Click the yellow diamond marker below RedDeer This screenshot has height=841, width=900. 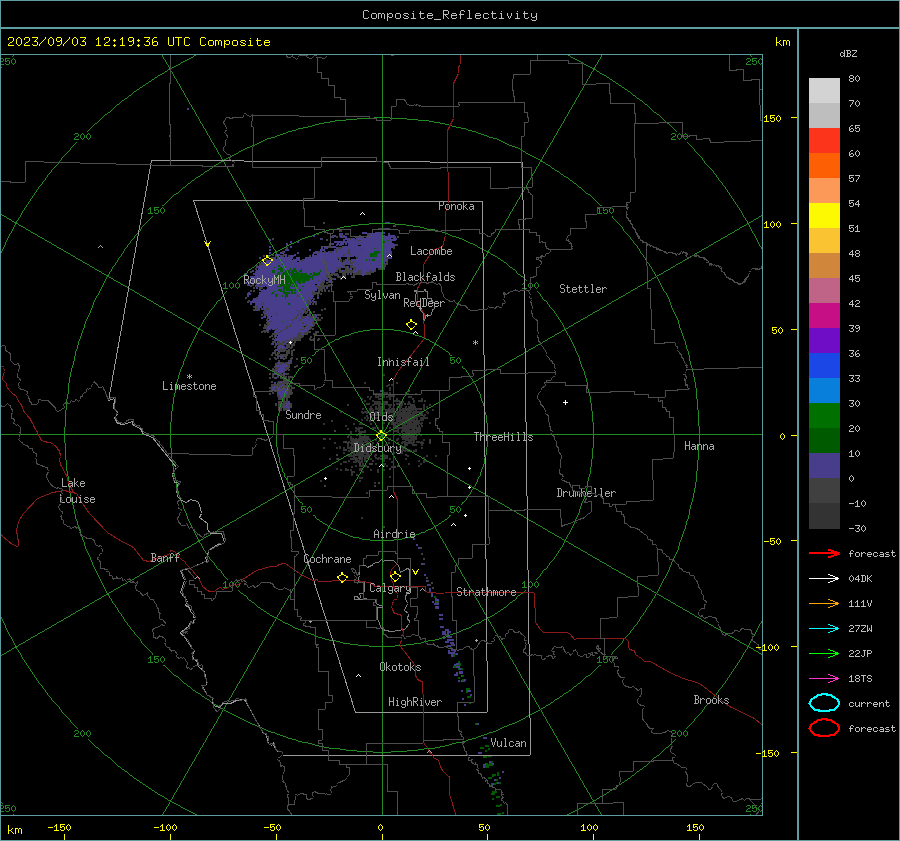412,325
